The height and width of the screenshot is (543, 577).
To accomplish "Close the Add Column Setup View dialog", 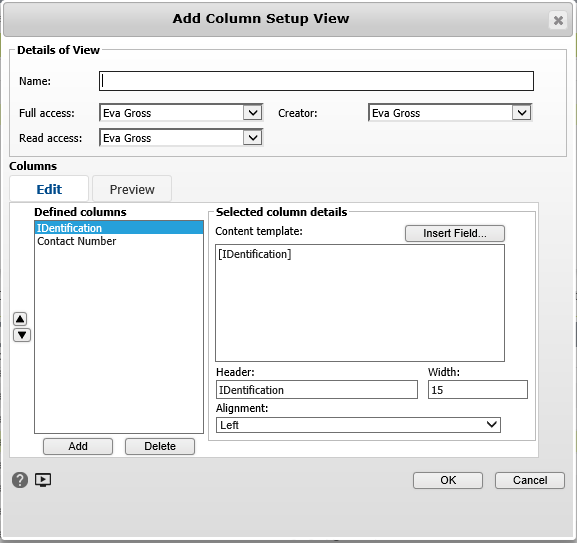I will pyautogui.click(x=558, y=20).
